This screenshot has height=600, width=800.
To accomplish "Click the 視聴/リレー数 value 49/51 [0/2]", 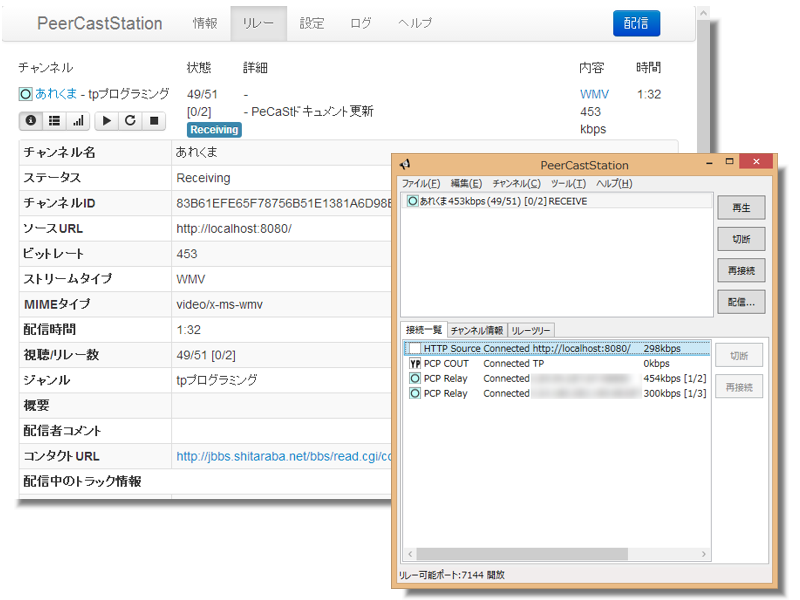I will click(206, 355).
